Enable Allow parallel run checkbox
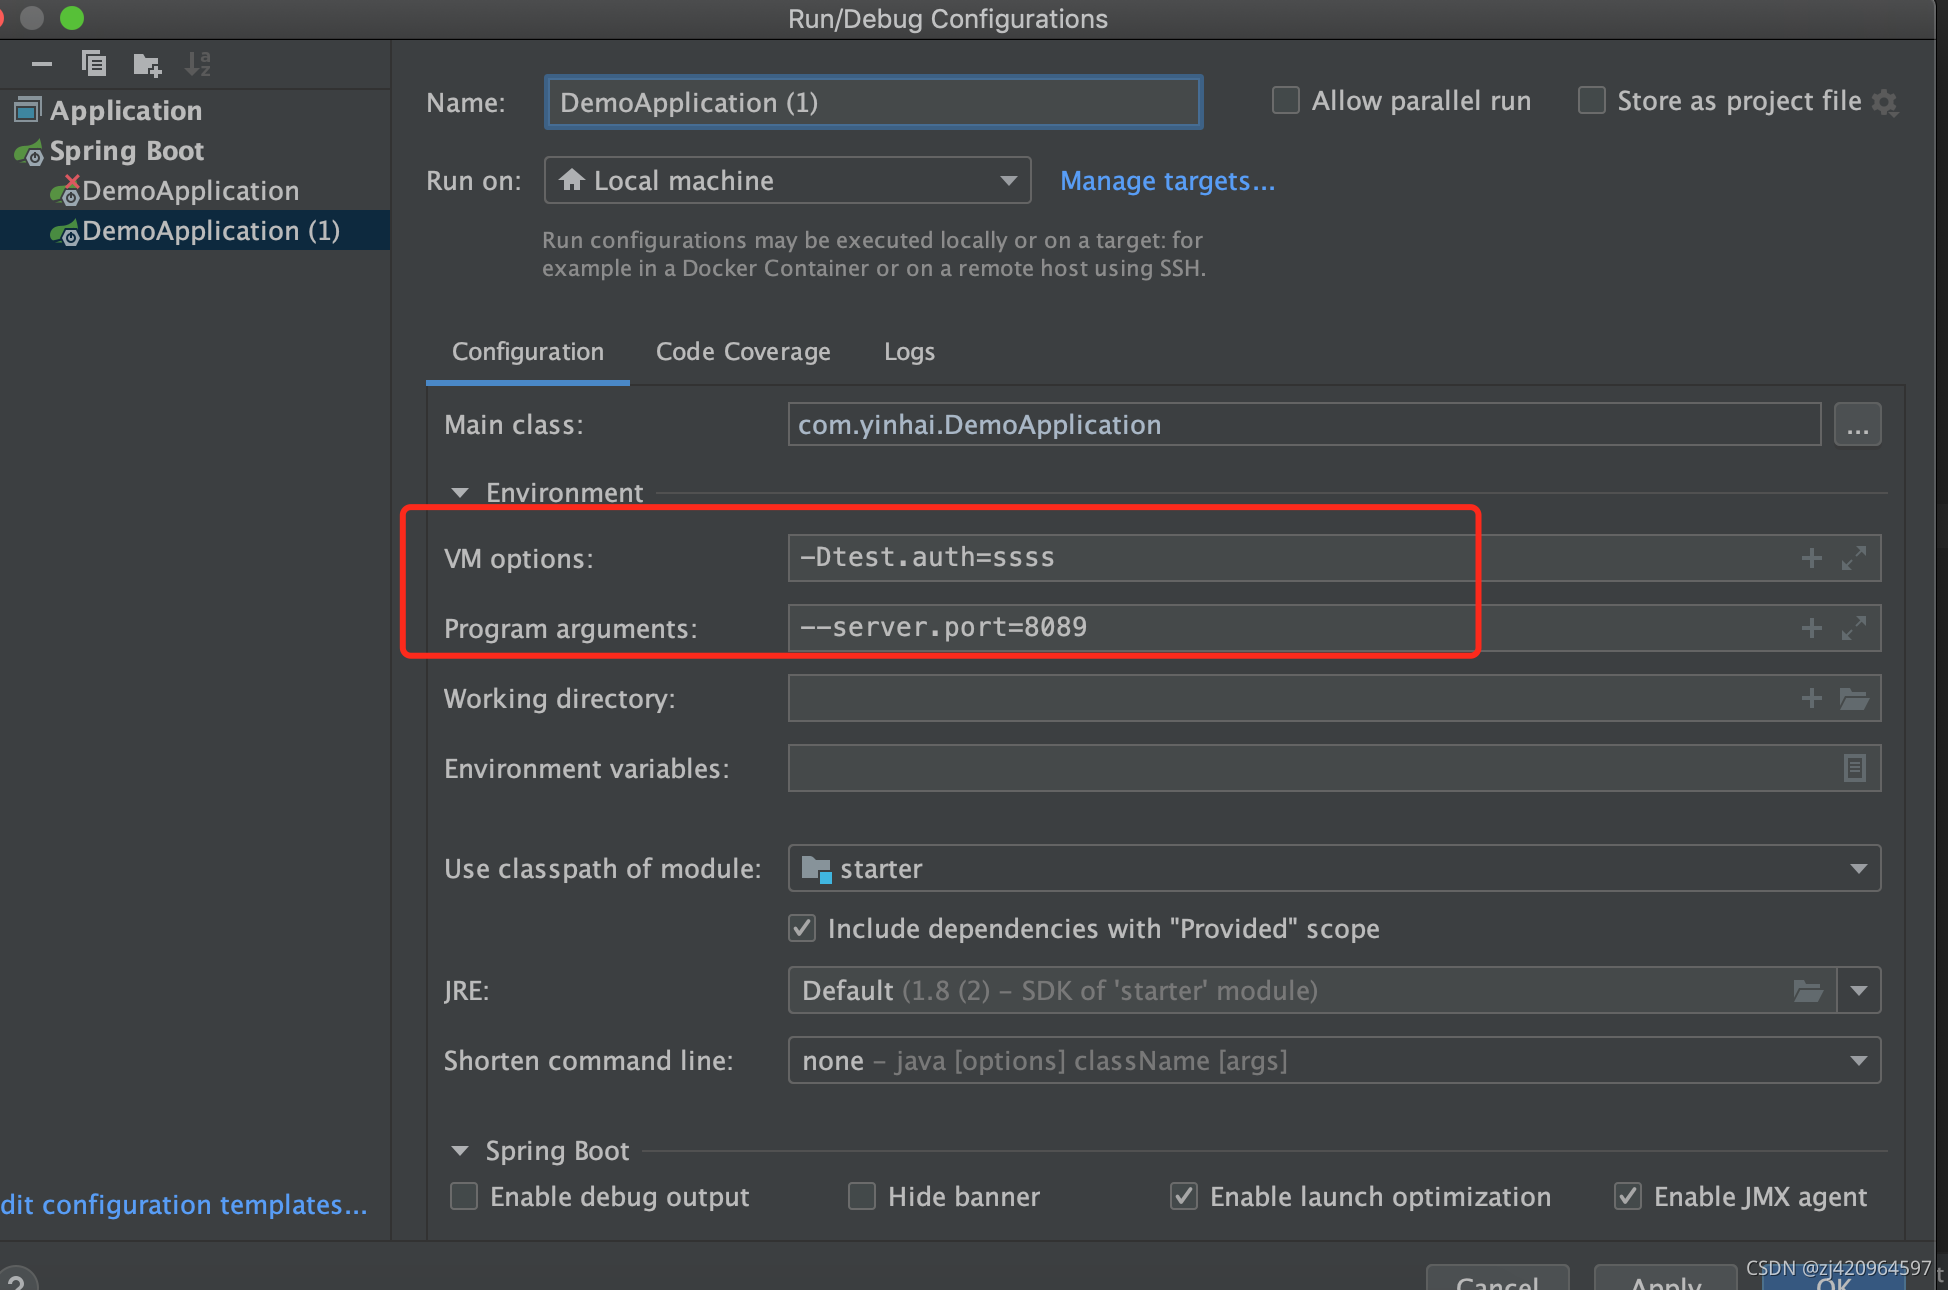The image size is (1948, 1290). [x=1286, y=101]
